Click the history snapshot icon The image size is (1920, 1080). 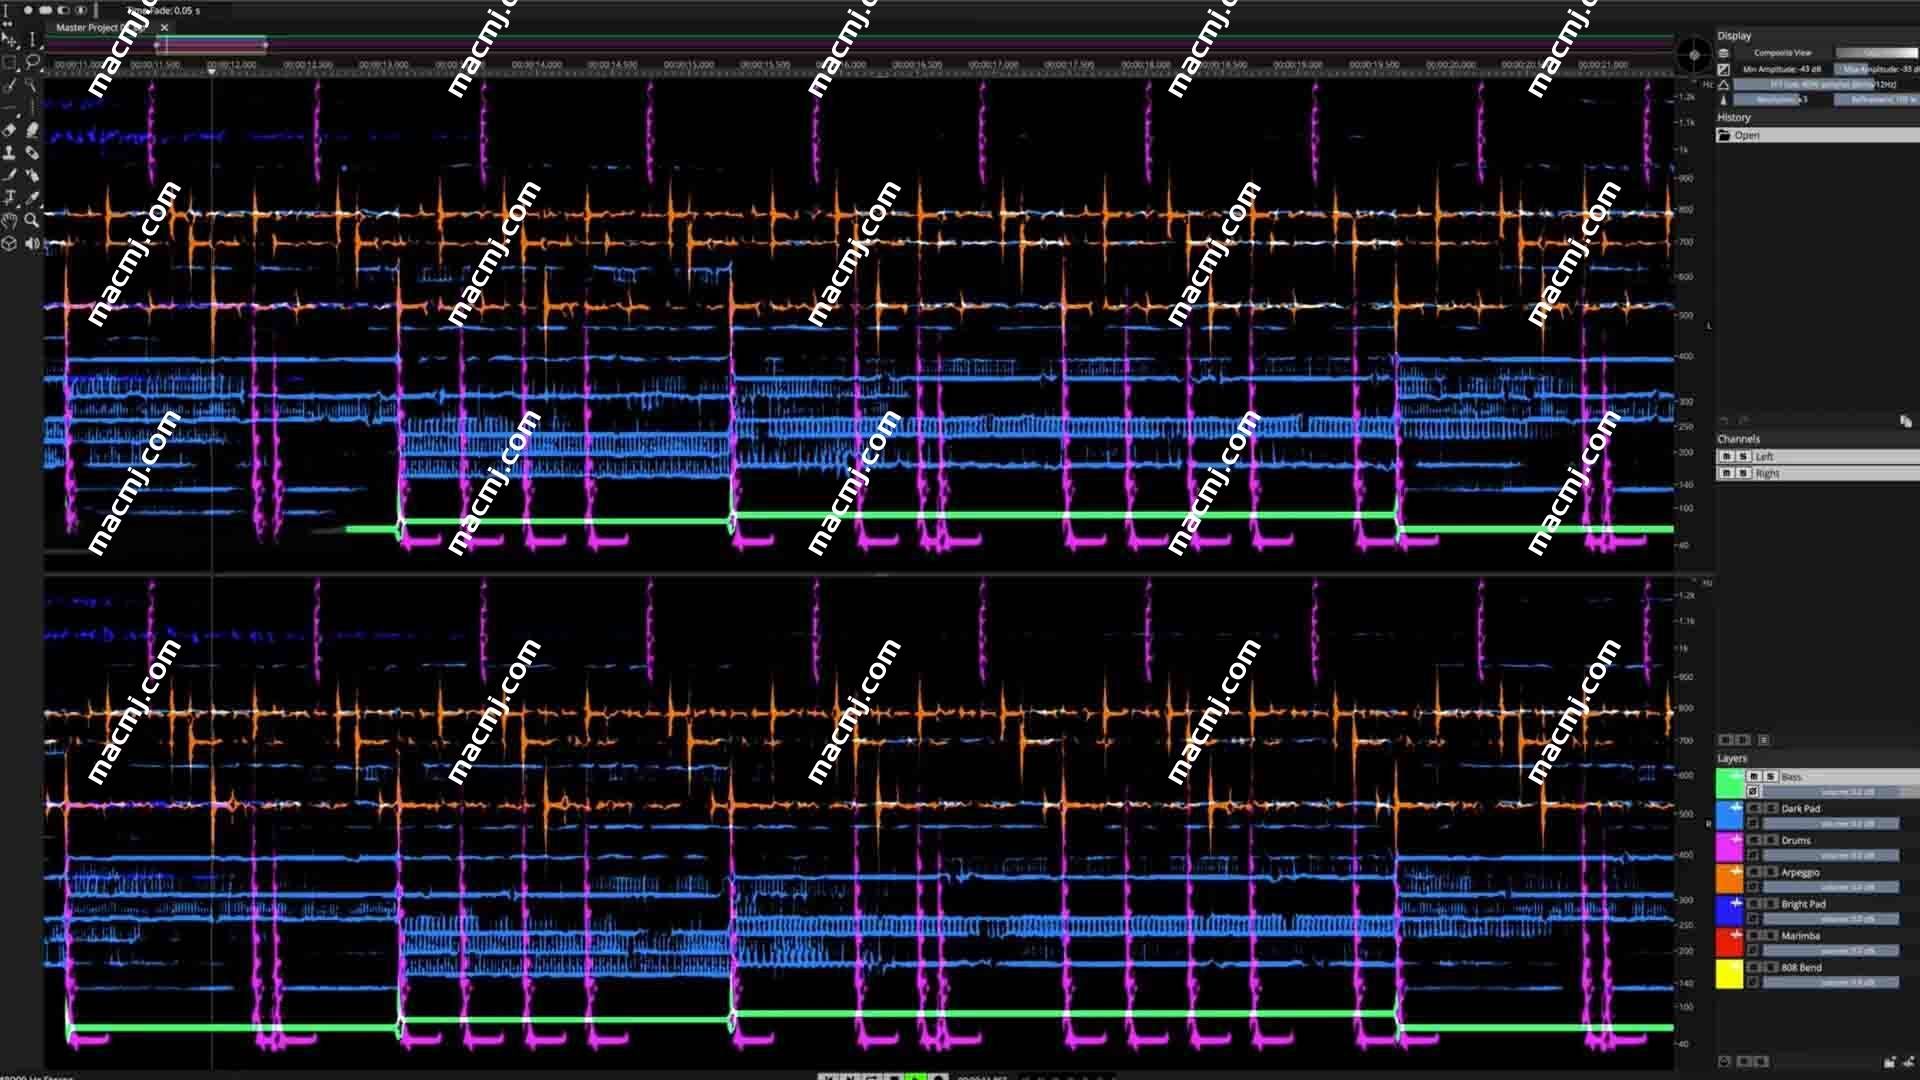(x=1906, y=422)
